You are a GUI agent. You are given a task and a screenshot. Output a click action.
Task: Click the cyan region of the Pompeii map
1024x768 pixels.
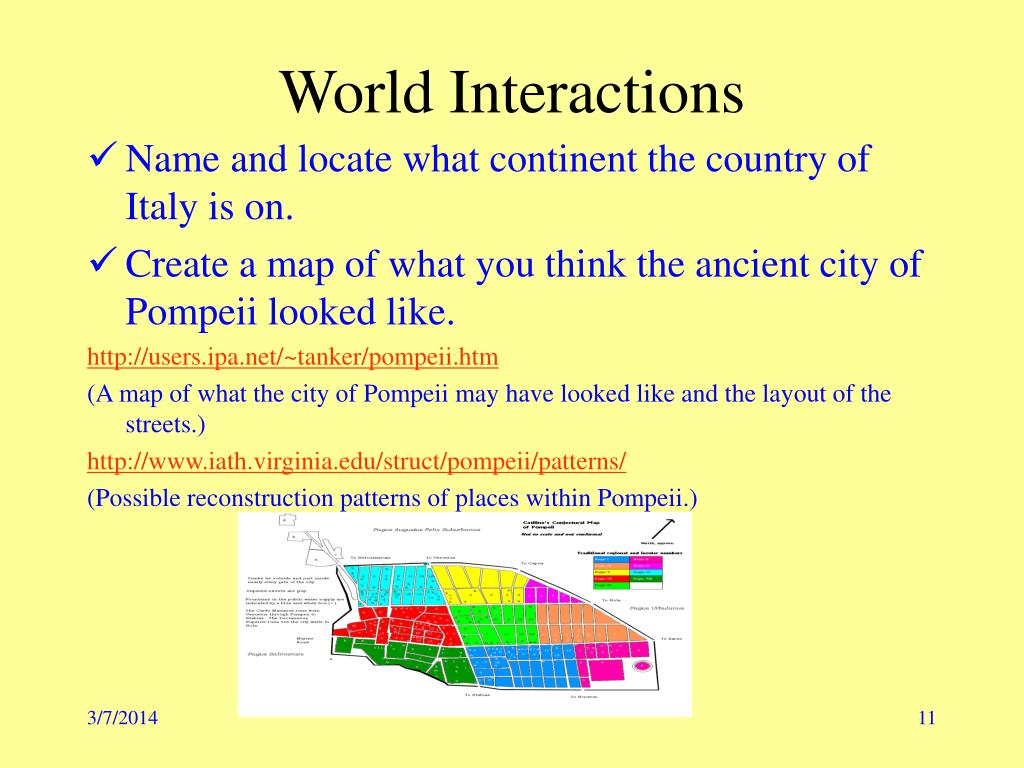(x=392, y=585)
